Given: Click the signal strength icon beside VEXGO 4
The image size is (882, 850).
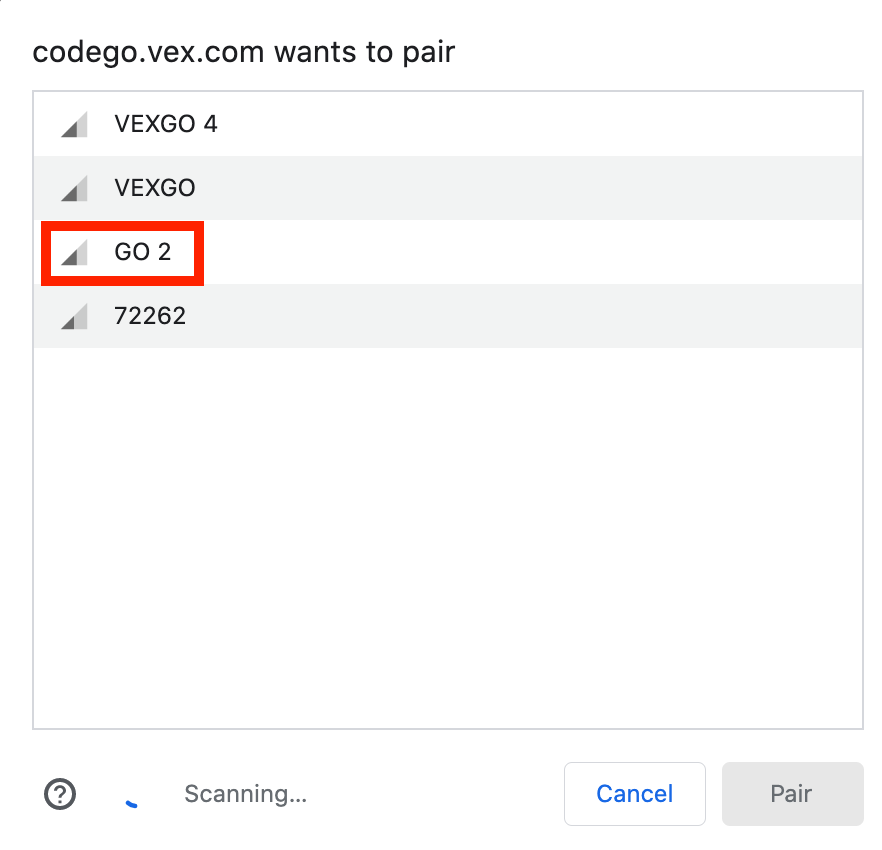Looking at the screenshot, I should click(x=74, y=124).
